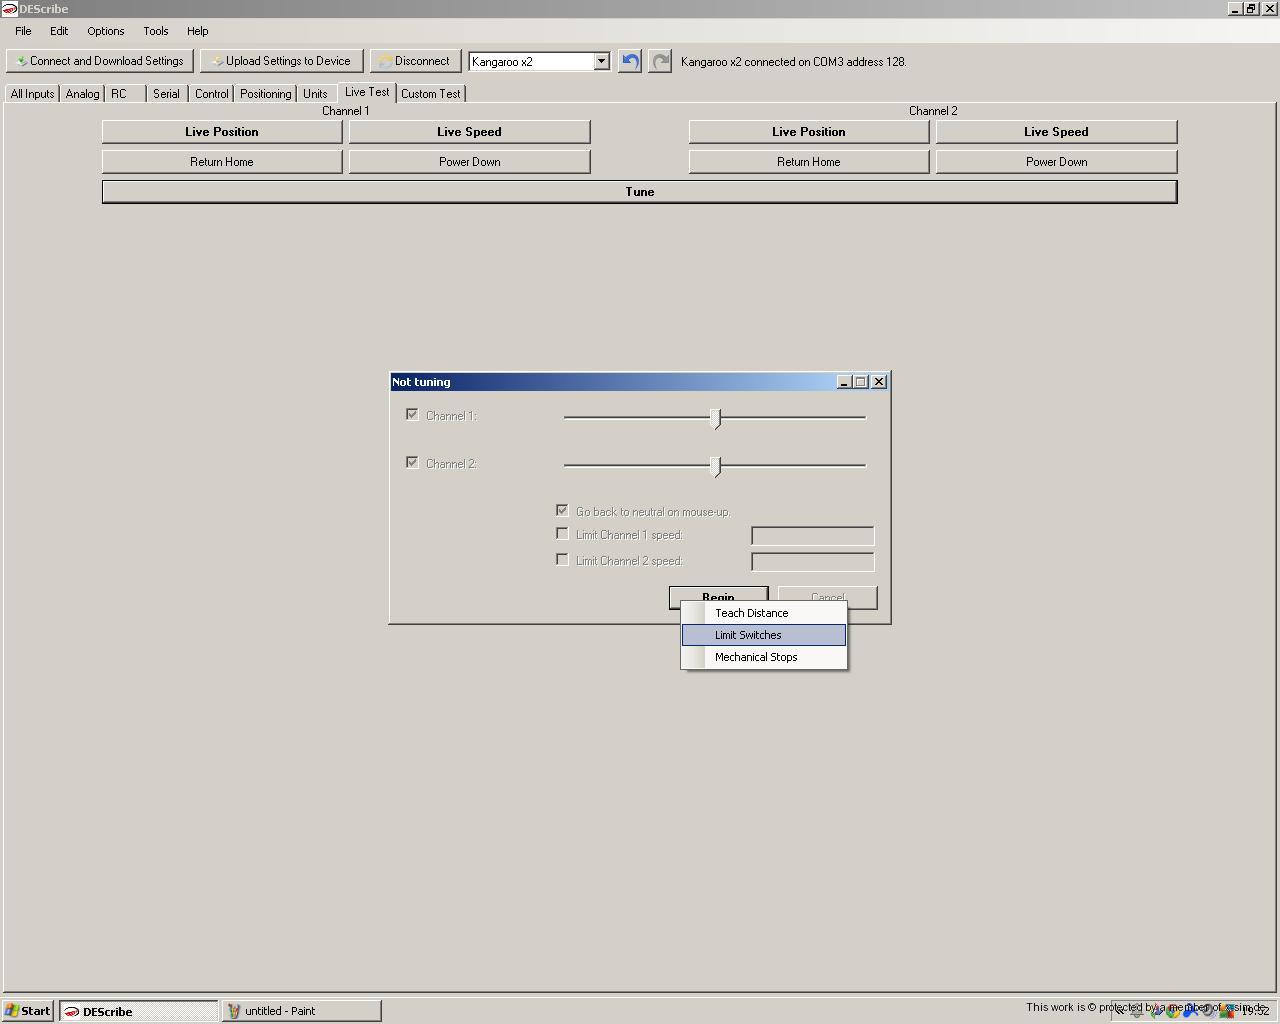Toggle the Channel 2 checkbox

pyautogui.click(x=412, y=463)
